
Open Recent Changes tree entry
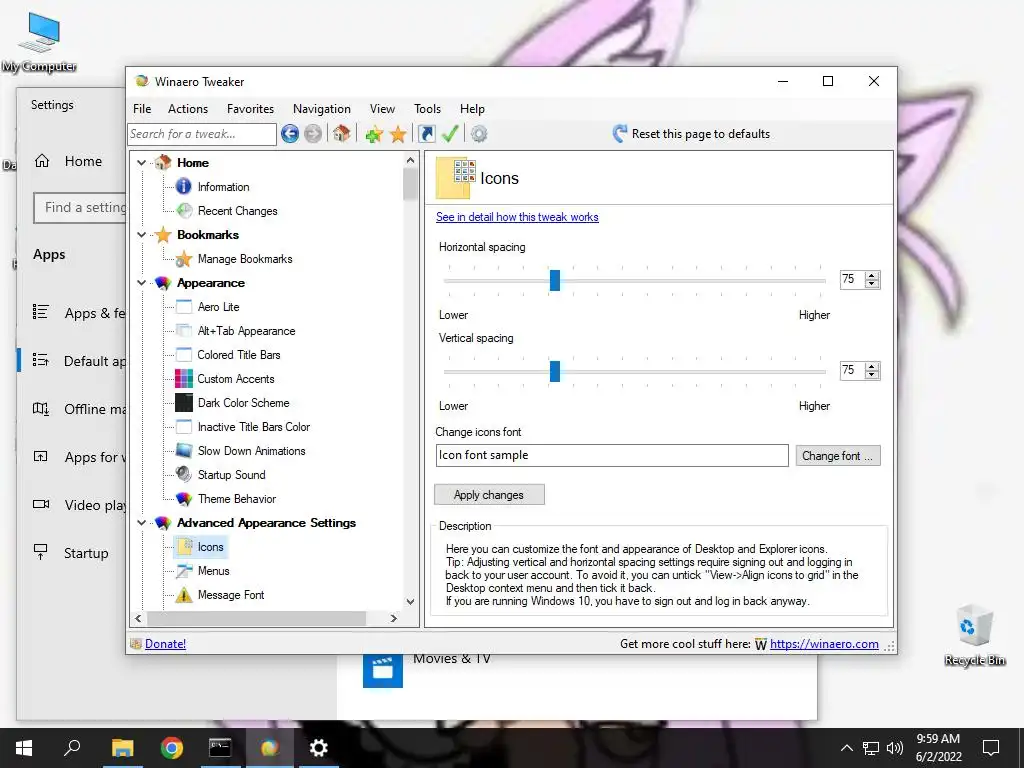pyautogui.click(x=237, y=211)
